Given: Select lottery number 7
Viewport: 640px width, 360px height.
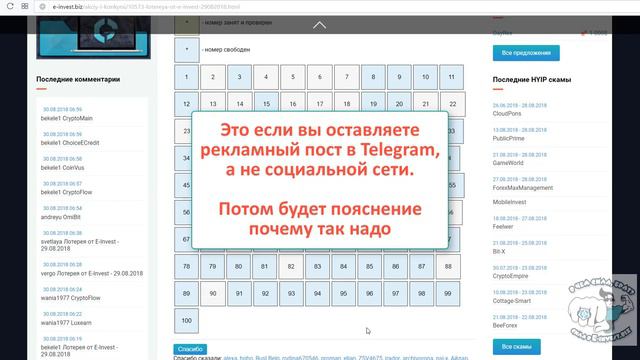Looking at the screenshot, I should point(347,77).
